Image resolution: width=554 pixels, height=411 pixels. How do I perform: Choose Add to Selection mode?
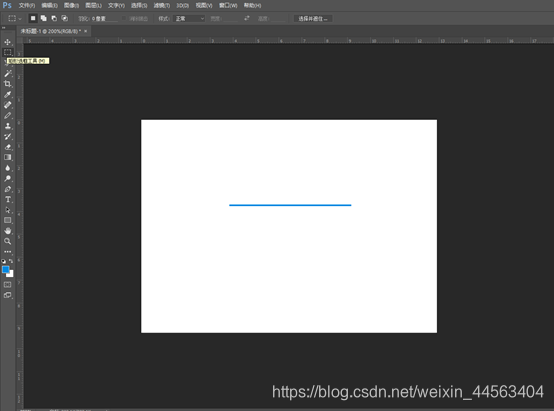pos(43,18)
